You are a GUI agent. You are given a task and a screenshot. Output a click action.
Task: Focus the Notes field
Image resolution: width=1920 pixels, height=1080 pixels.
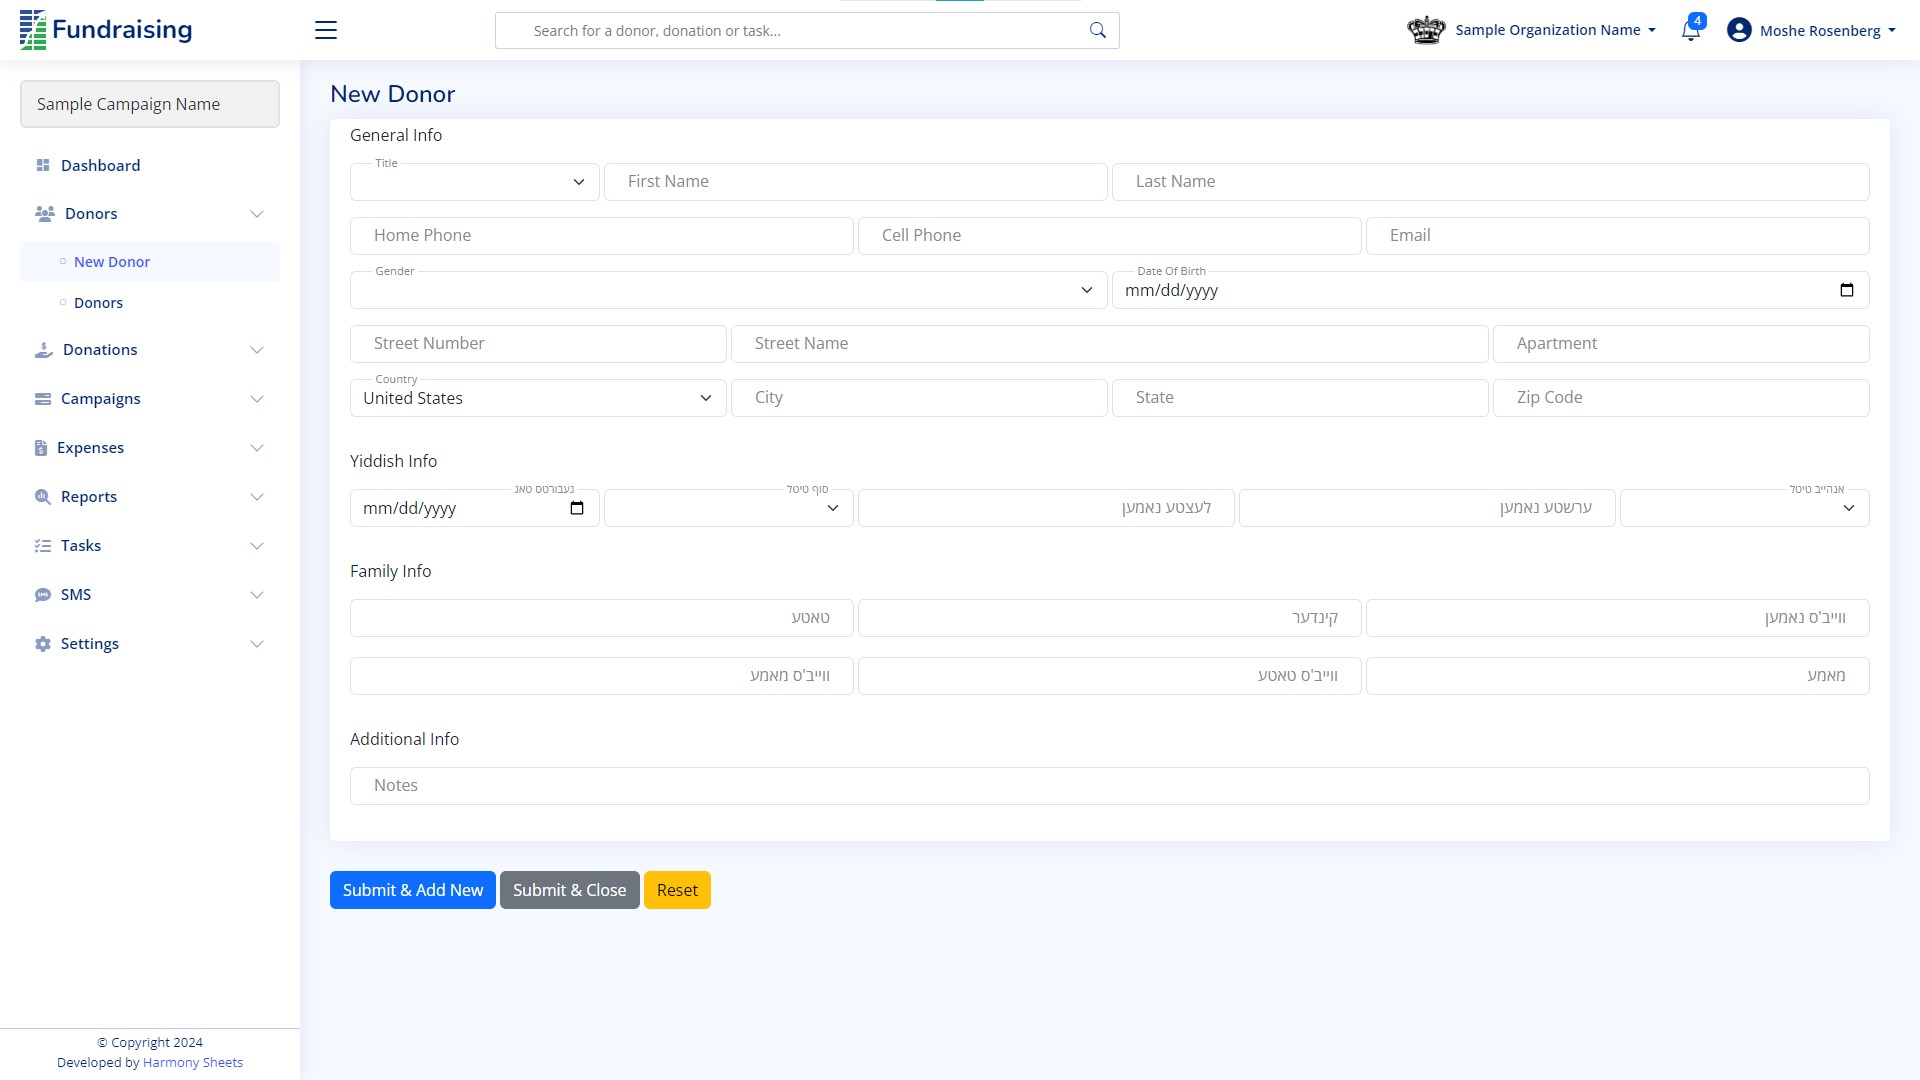(1110, 786)
